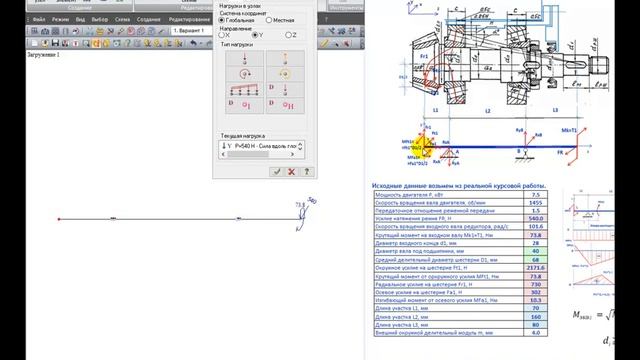Click the red circular icon in upper toolbar

131,31
